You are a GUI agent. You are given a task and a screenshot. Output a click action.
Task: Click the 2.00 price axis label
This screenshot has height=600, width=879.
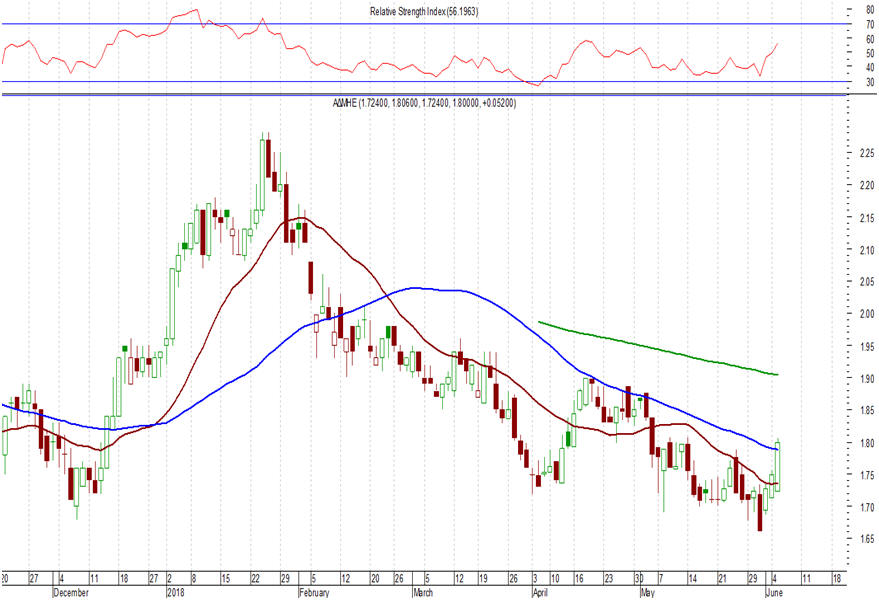(867, 314)
